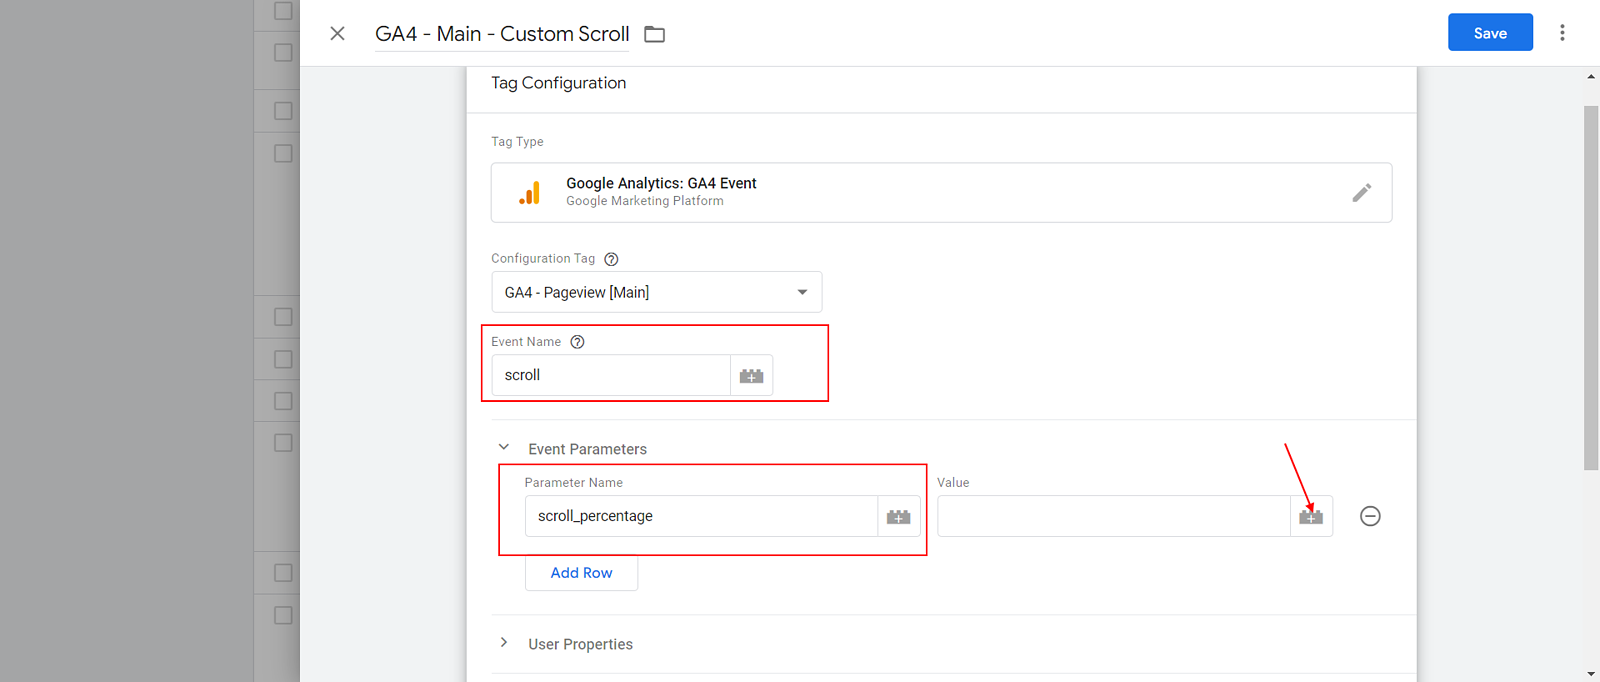The width and height of the screenshot is (1600, 682).
Task: Collapse the Event Parameters section
Action: point(504,448)
